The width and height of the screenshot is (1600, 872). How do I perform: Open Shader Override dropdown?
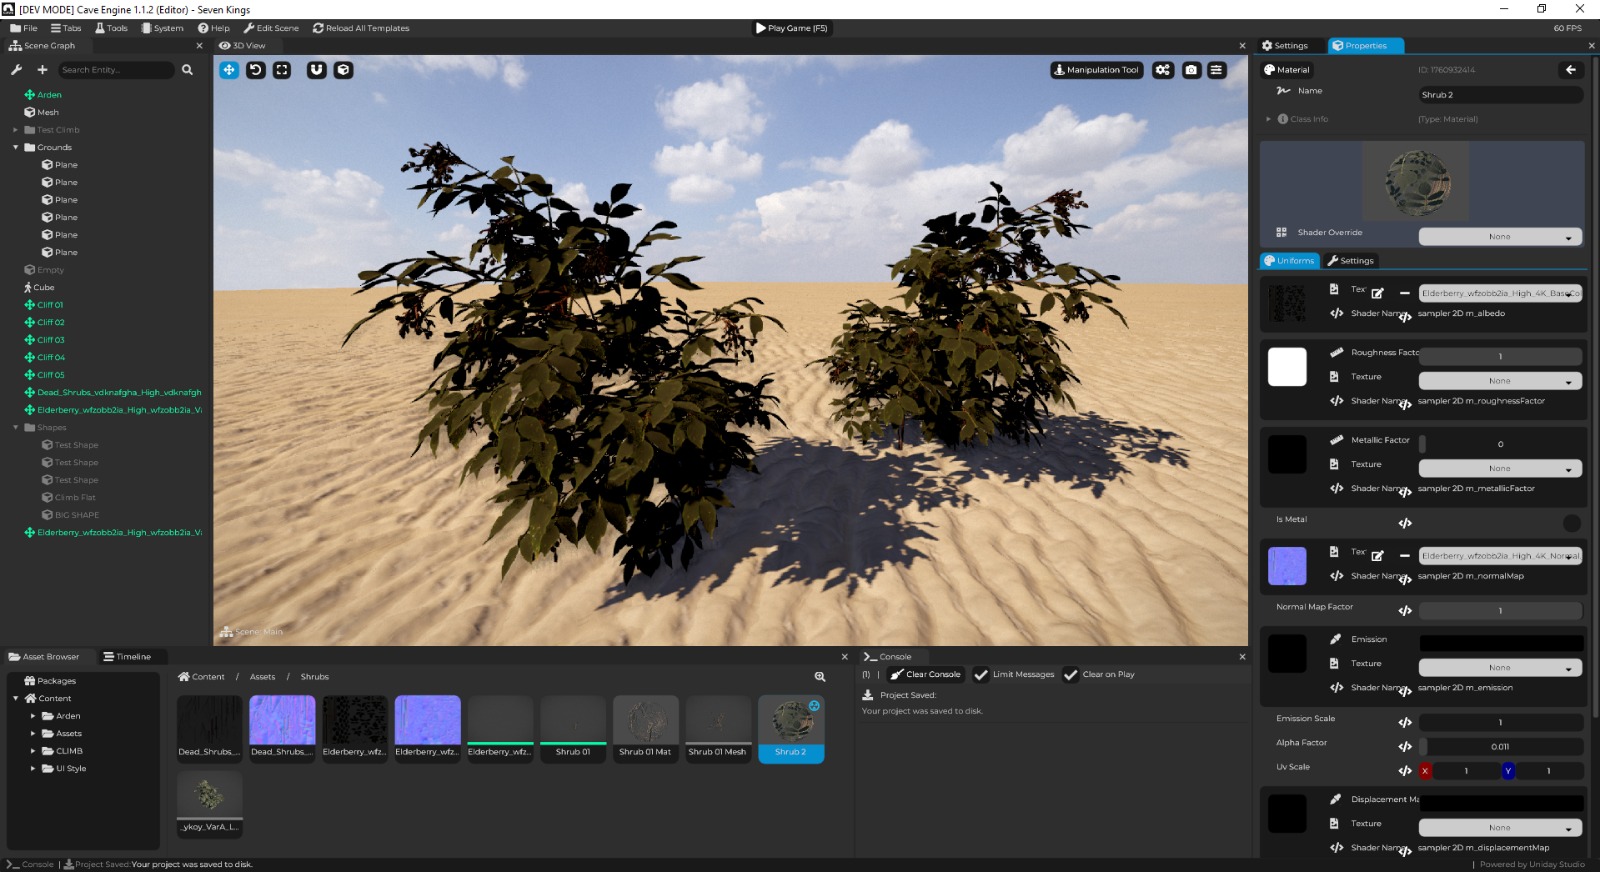[x=1500, y=237]
